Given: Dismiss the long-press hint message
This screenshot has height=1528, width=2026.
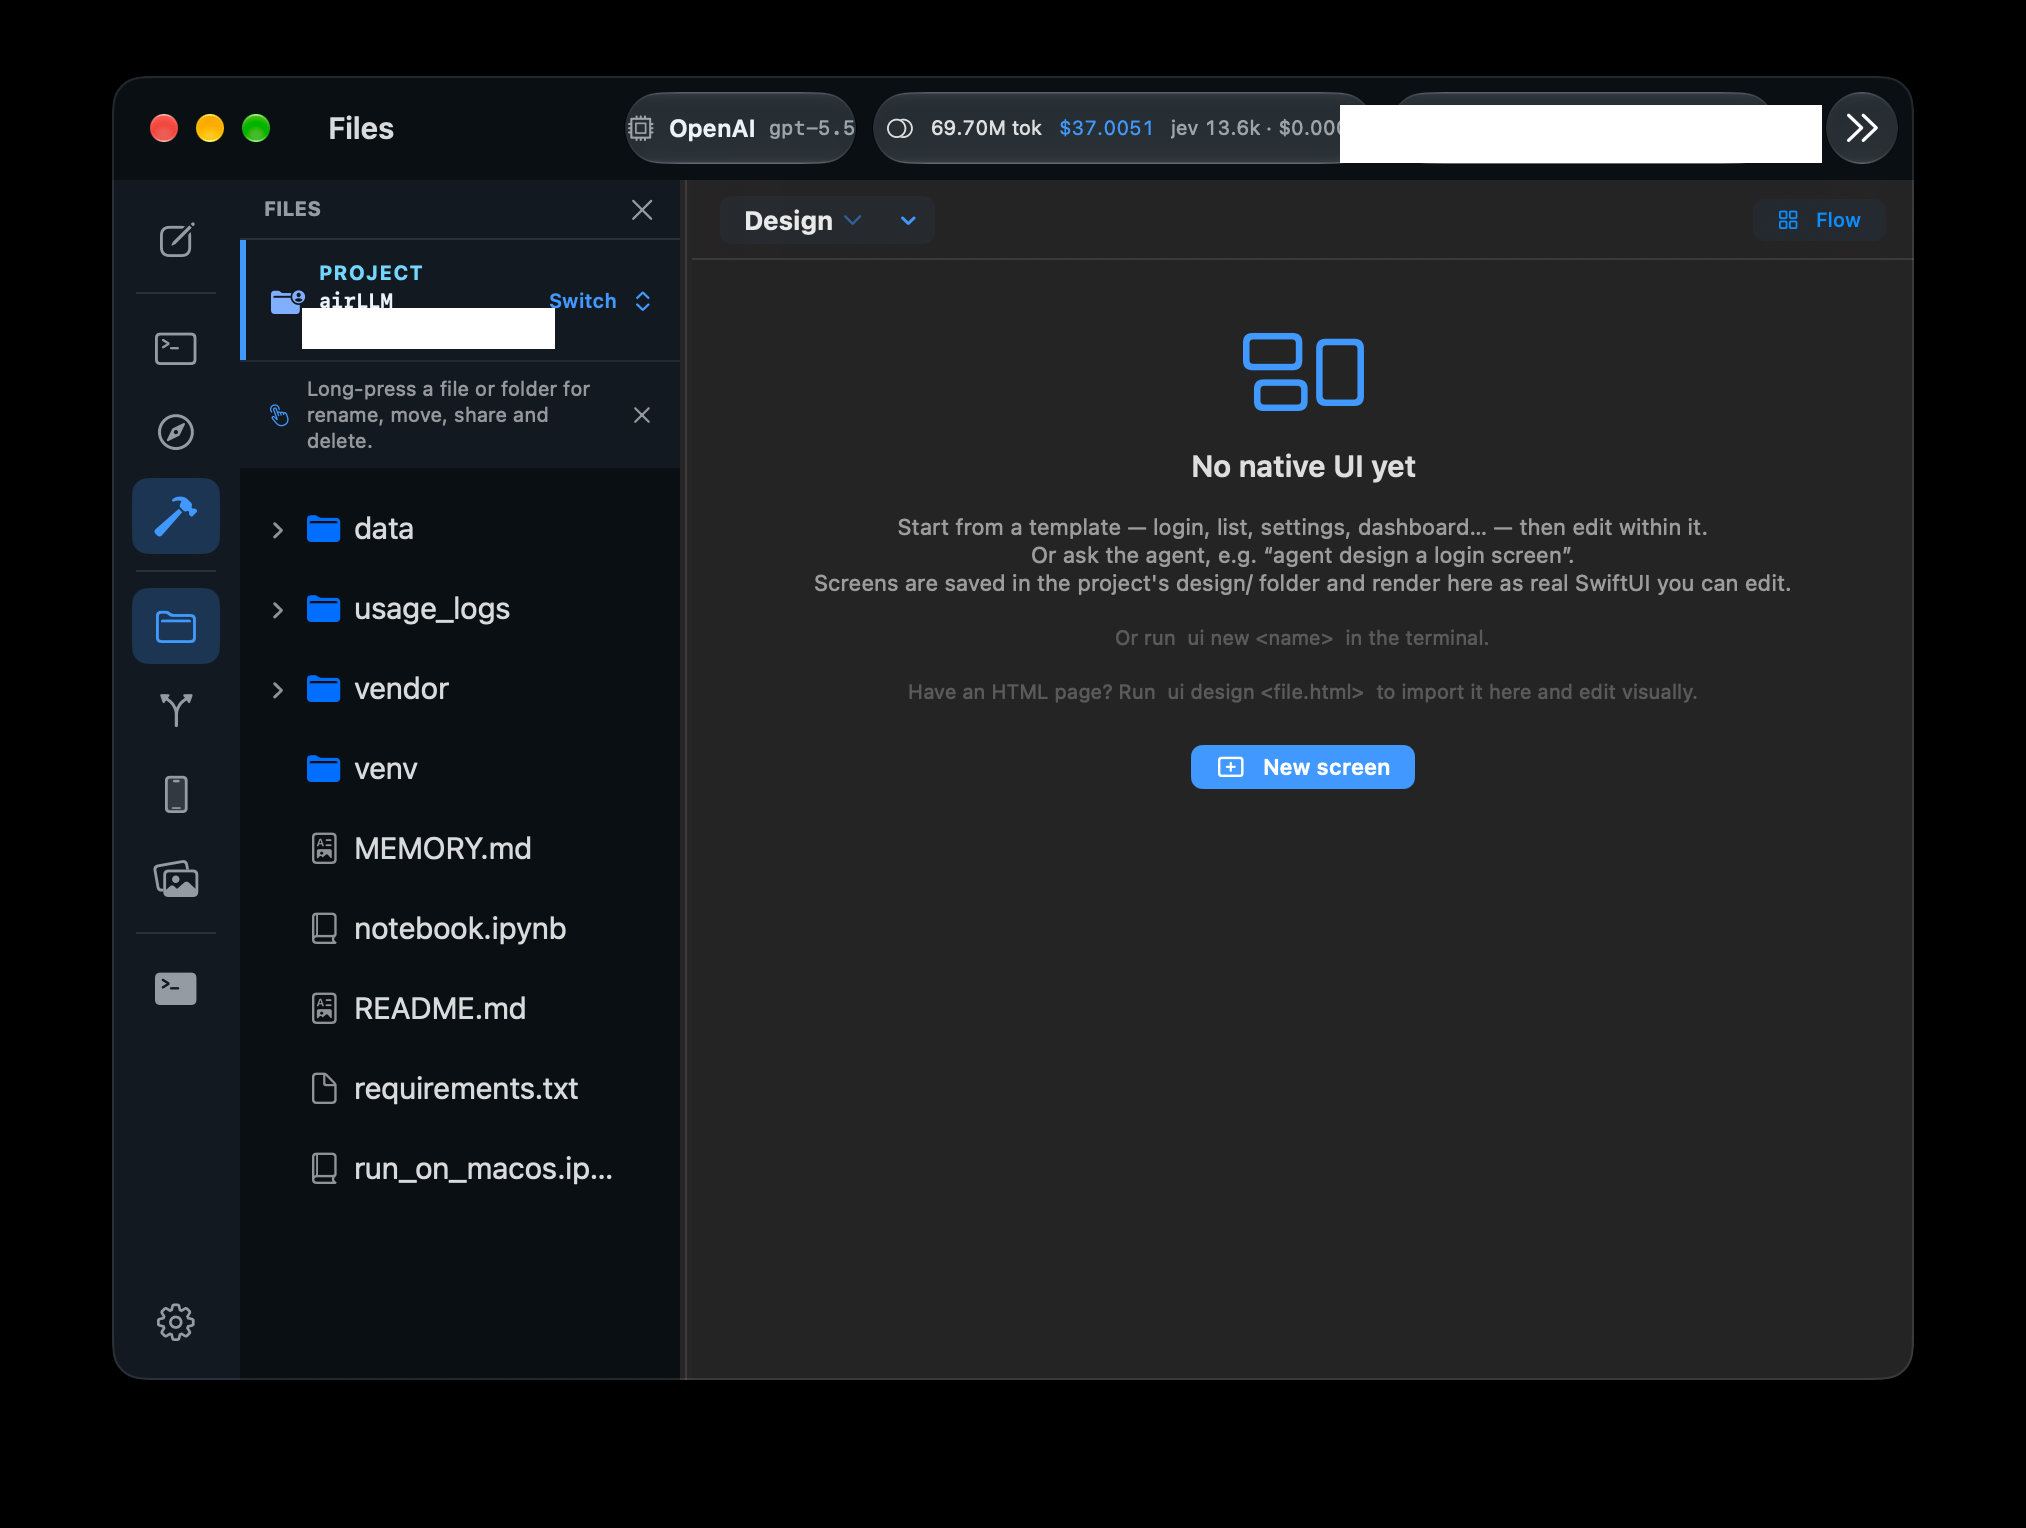Looking at the screenshot, I should (642, 415).
